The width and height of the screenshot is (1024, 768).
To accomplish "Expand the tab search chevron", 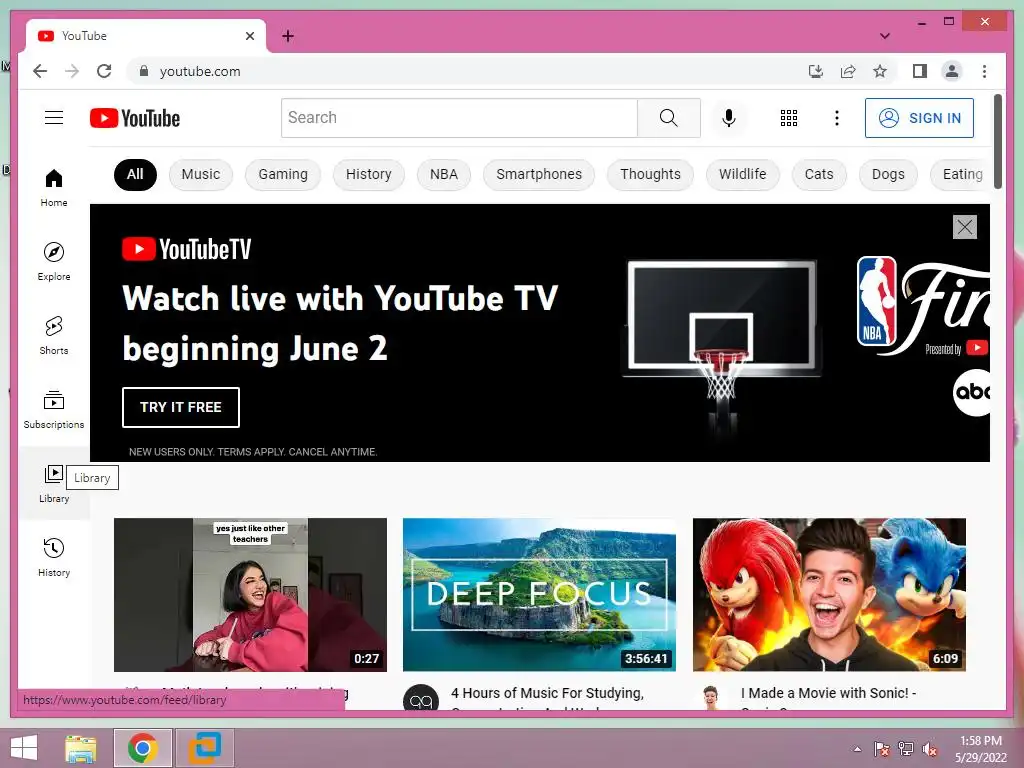I will pyautogui.click(x=884, y=36).
